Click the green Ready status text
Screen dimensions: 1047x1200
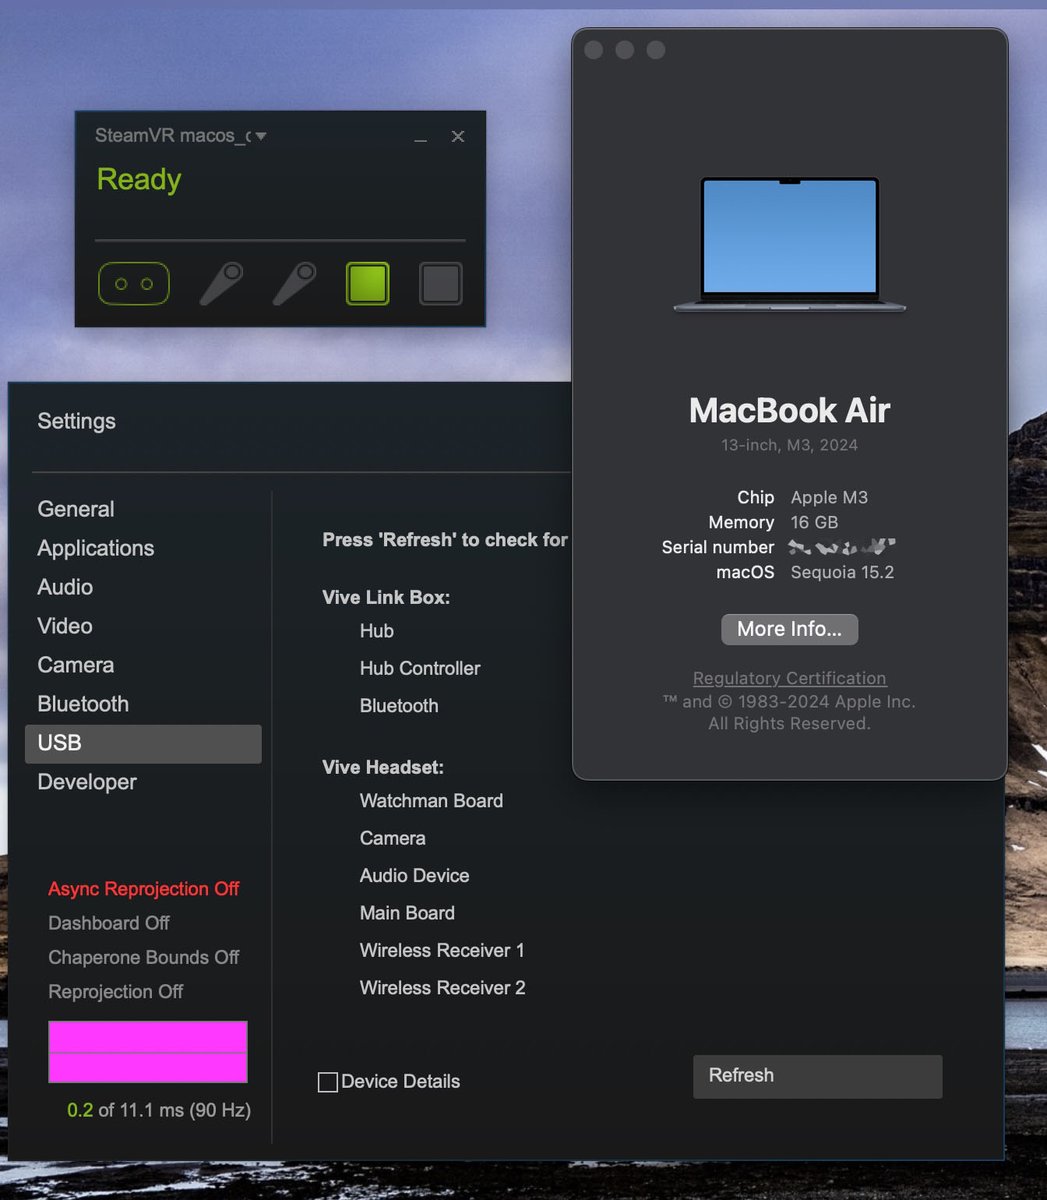coord(139,180)
